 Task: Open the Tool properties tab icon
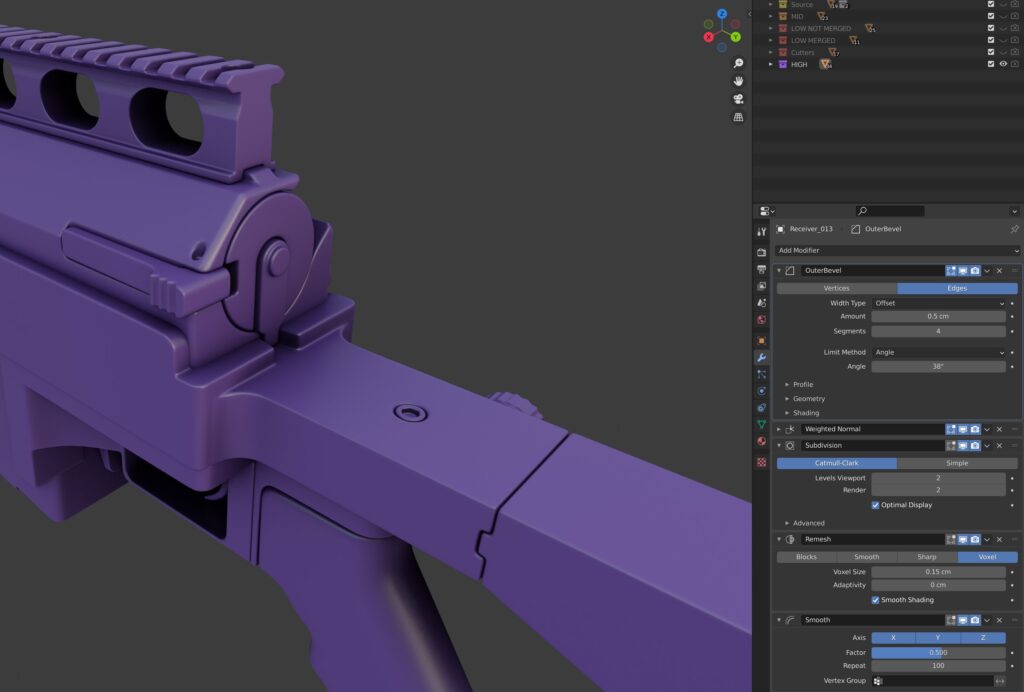(x=761, y=232)
